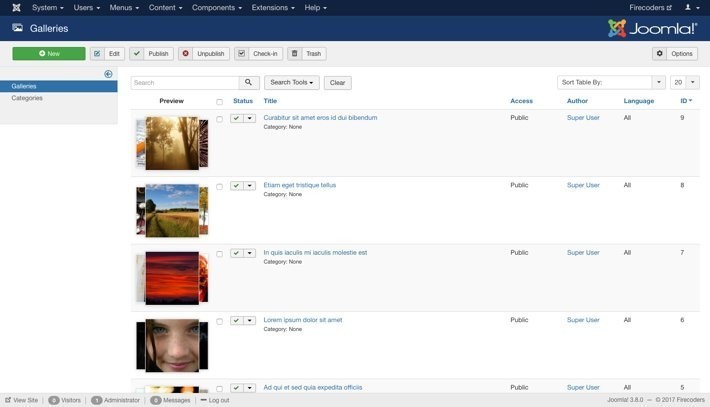Viewport: 710px width, 407px height.
Task: Open the Components menu
Action: tap(217, 8)
